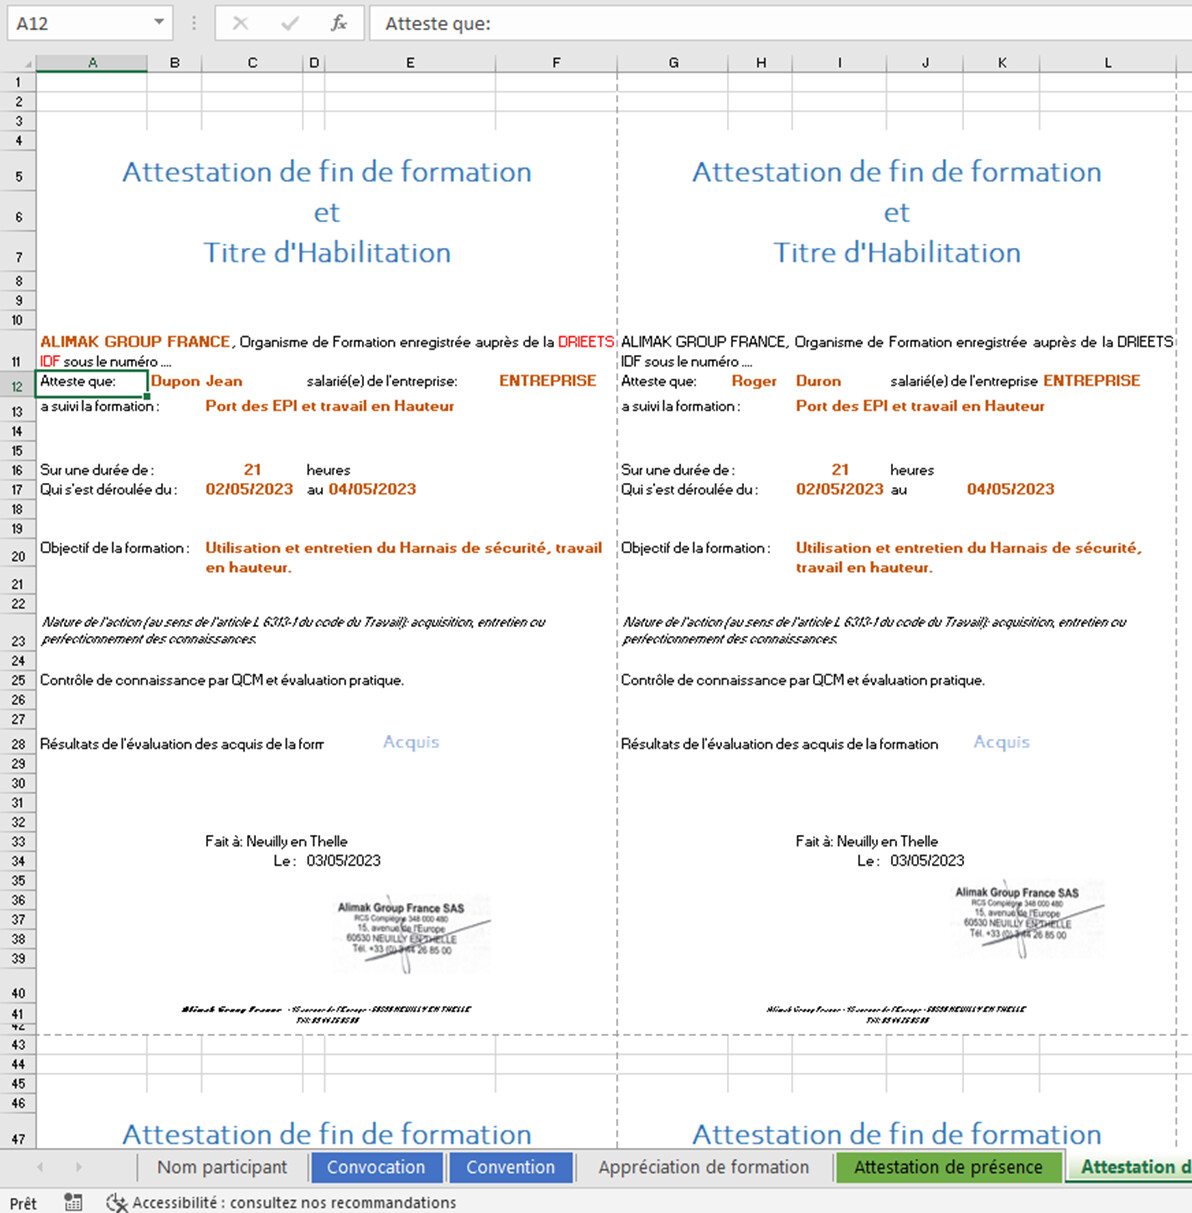Select row 28 header

(x=18, y=744)
